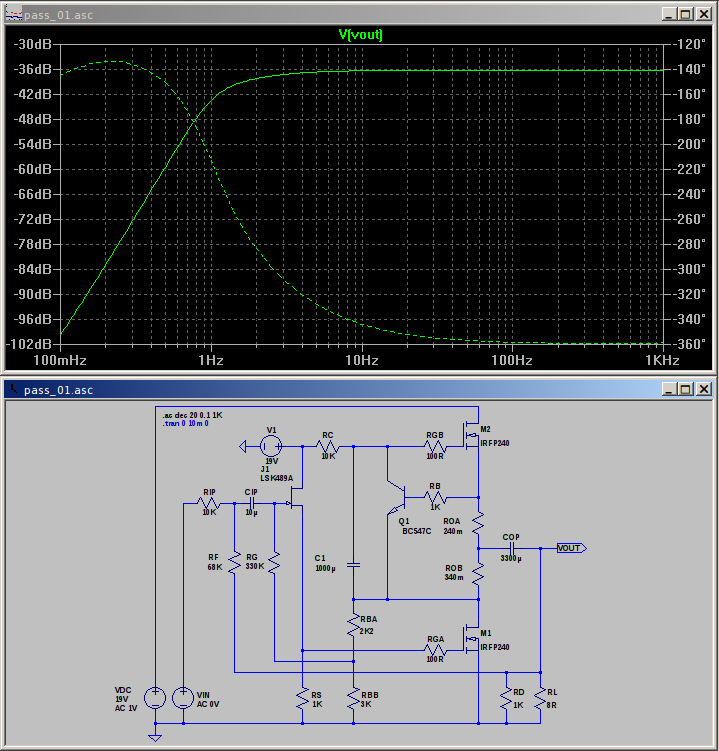The image size is (719, 751).
Task: Select MOSFET M1 IRFP240 symbol
Action: [x=470, y=639]
